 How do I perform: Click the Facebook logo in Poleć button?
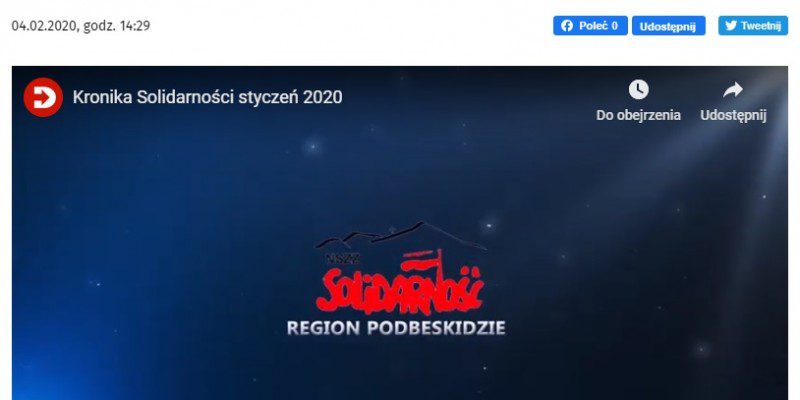(567, 26)
